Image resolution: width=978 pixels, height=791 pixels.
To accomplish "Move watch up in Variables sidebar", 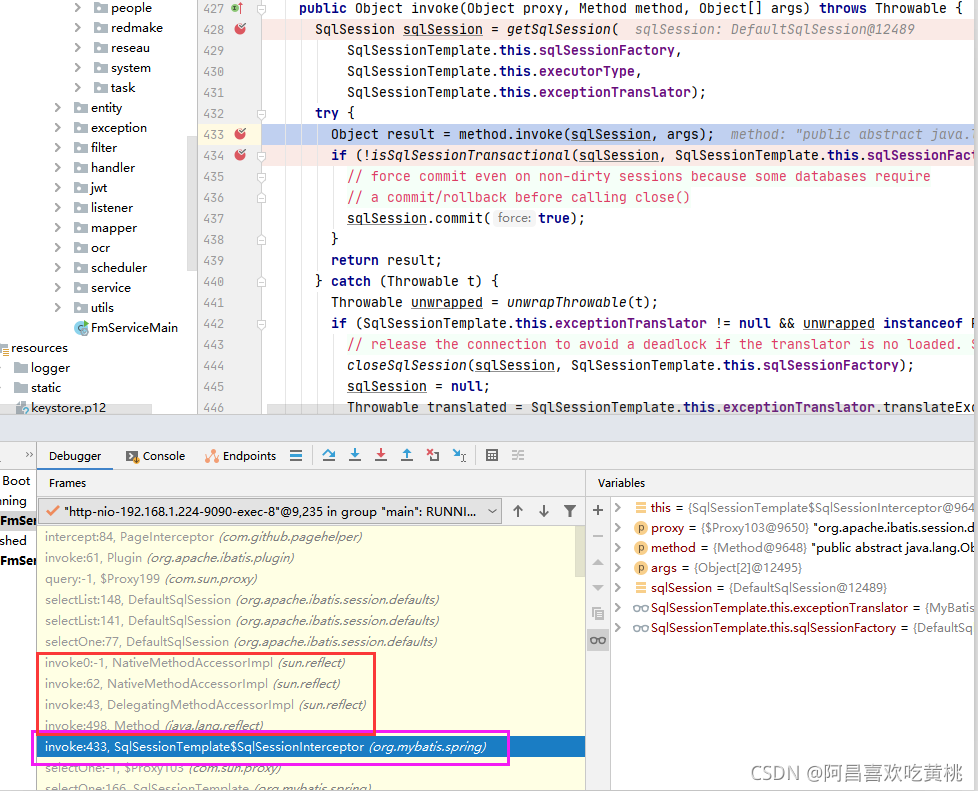I will click(598, 562).
